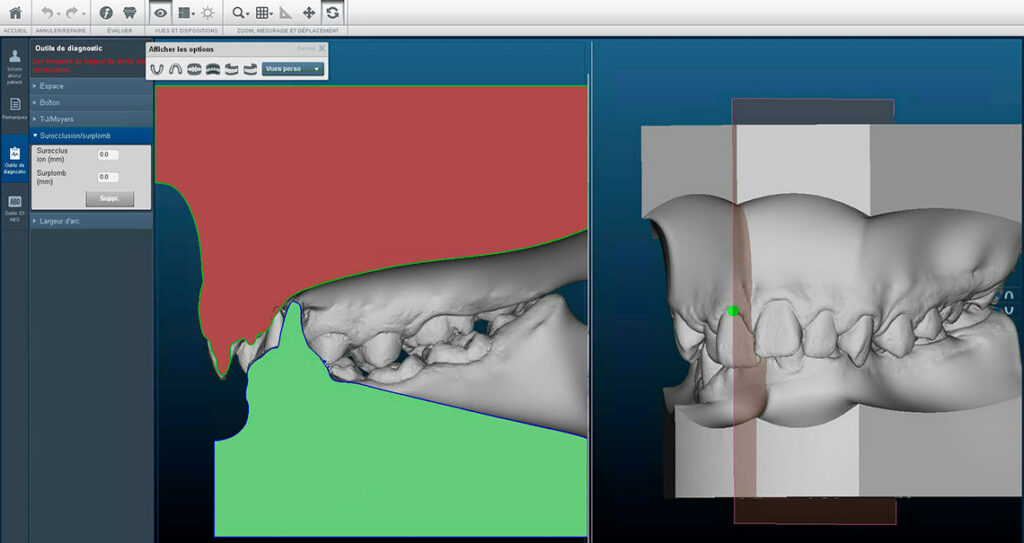The width and height of the screenshot is (1024, 543).
Task: Close the Afficher les options panel
Action: 322,48
